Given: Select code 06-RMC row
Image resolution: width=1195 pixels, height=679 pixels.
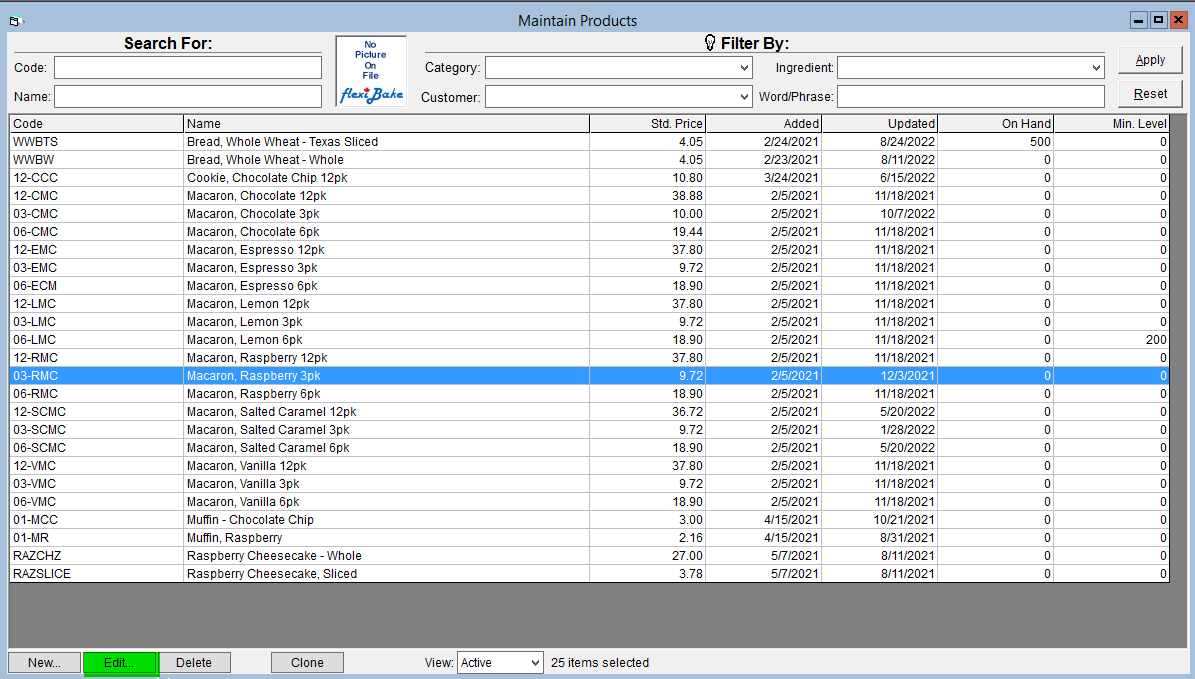Looking at the screenshot, I should click(x=589, y=394).
